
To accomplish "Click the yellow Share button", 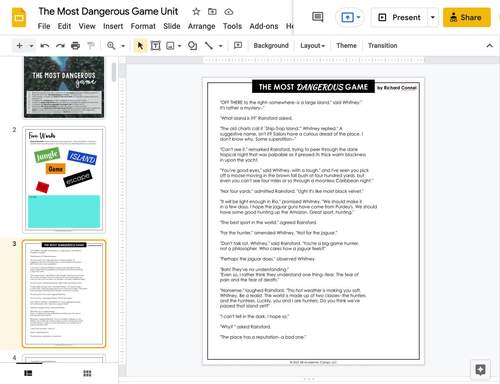I will coord(467,17).
